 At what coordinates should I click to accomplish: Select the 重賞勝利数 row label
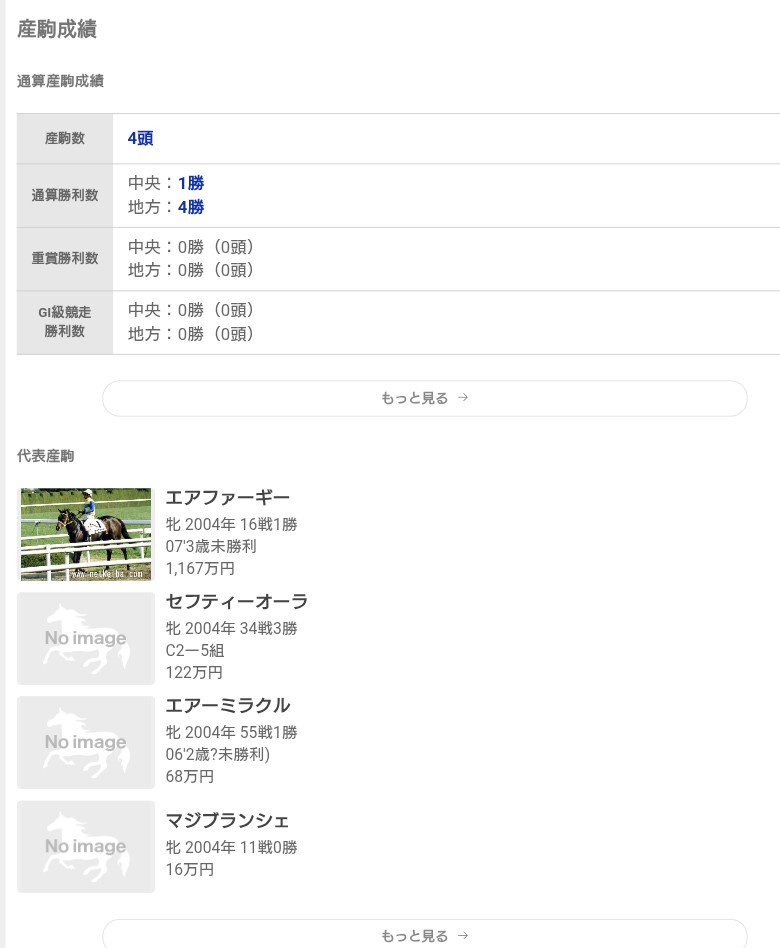coord(65,258)
